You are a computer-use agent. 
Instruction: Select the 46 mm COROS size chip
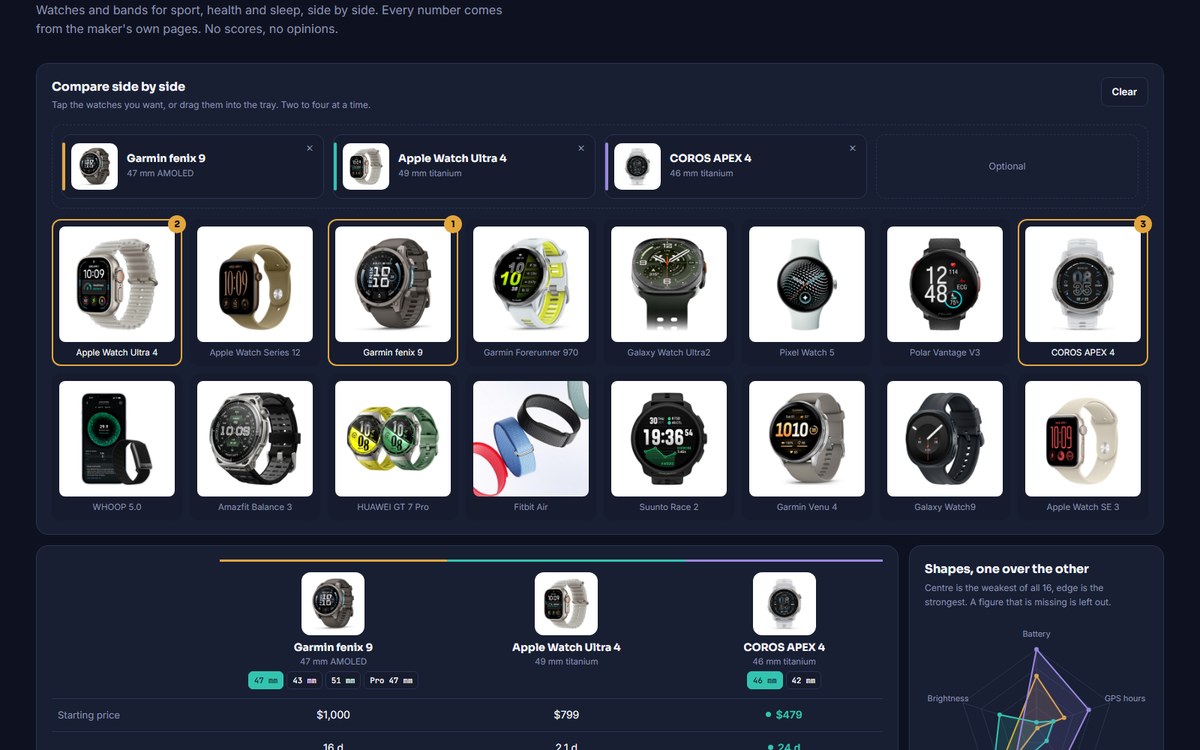tap(765, 681)
